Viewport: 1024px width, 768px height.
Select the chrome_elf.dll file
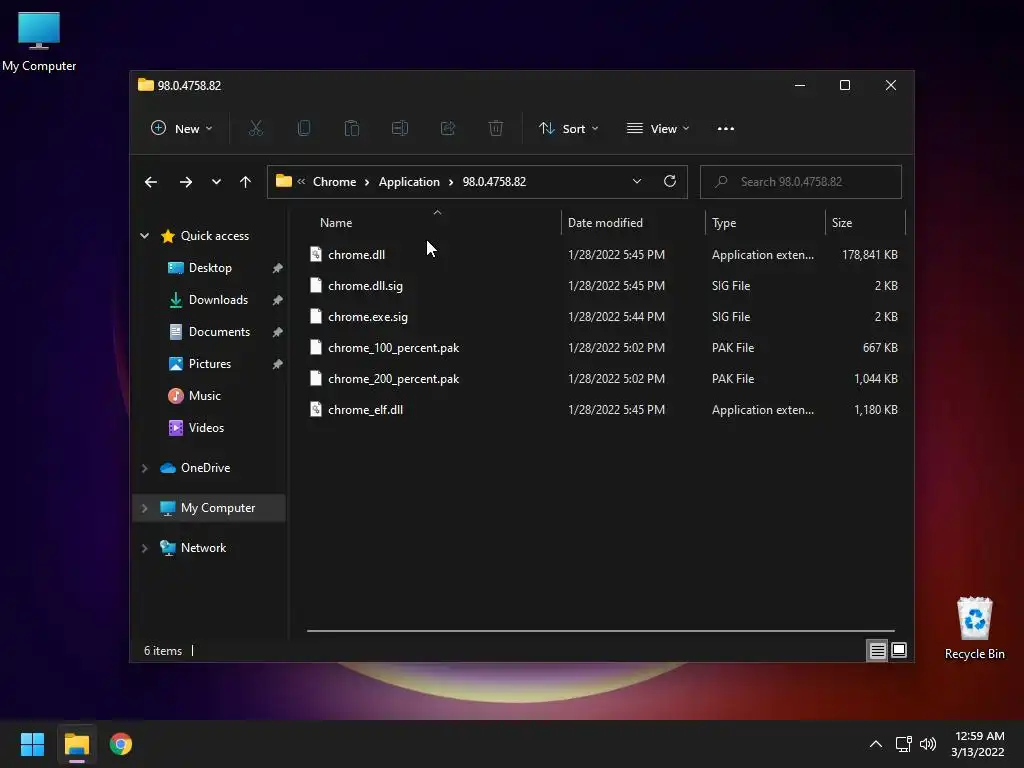point(602,409)
